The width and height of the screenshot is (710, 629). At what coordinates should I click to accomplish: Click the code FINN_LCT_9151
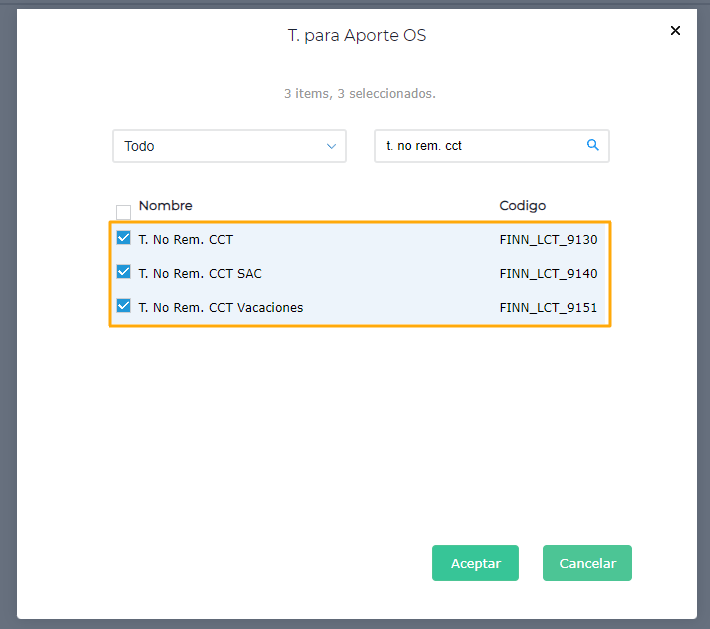click(x=548, y=308)
